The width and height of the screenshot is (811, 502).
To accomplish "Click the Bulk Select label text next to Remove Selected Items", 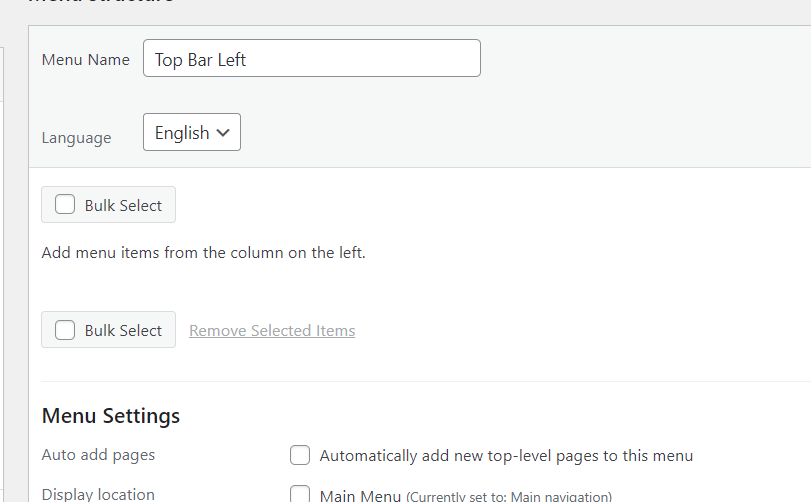I will pos(123,331).
